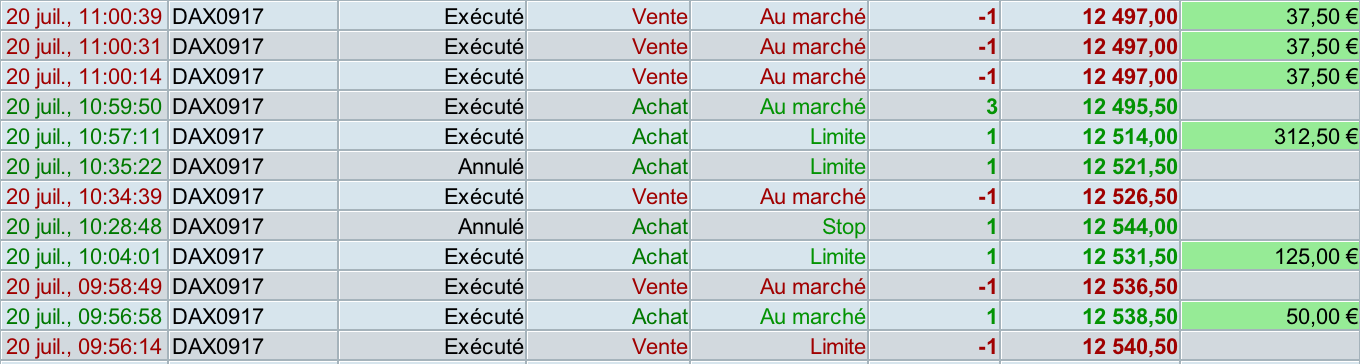This screenshot has height=364, width=1360.
Task: Select the 09:58:49 Vente row
Action: pos(680,286)
